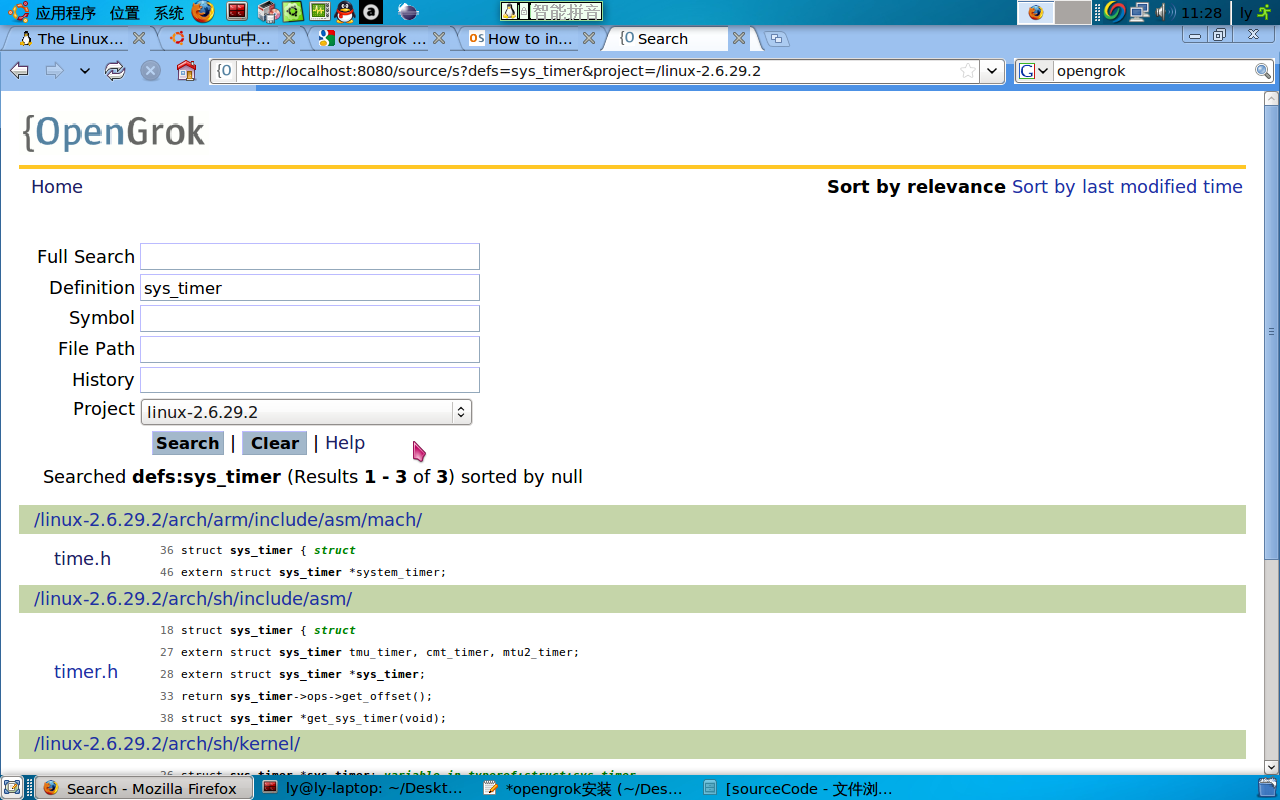
Task: Click the OpenGrok logo
Action: [x=113, y=132]
